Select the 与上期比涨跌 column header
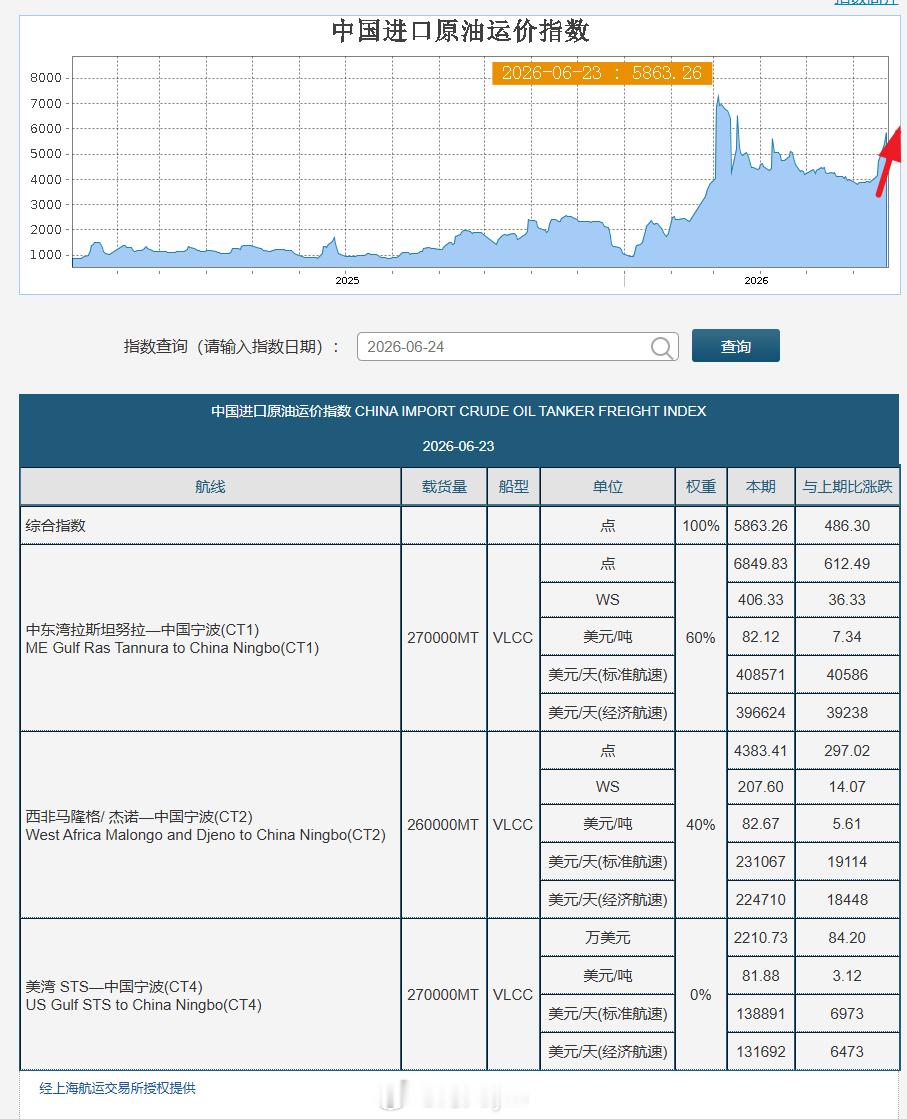This screenshot has height=1119, width=907. [x=847, y=487]
